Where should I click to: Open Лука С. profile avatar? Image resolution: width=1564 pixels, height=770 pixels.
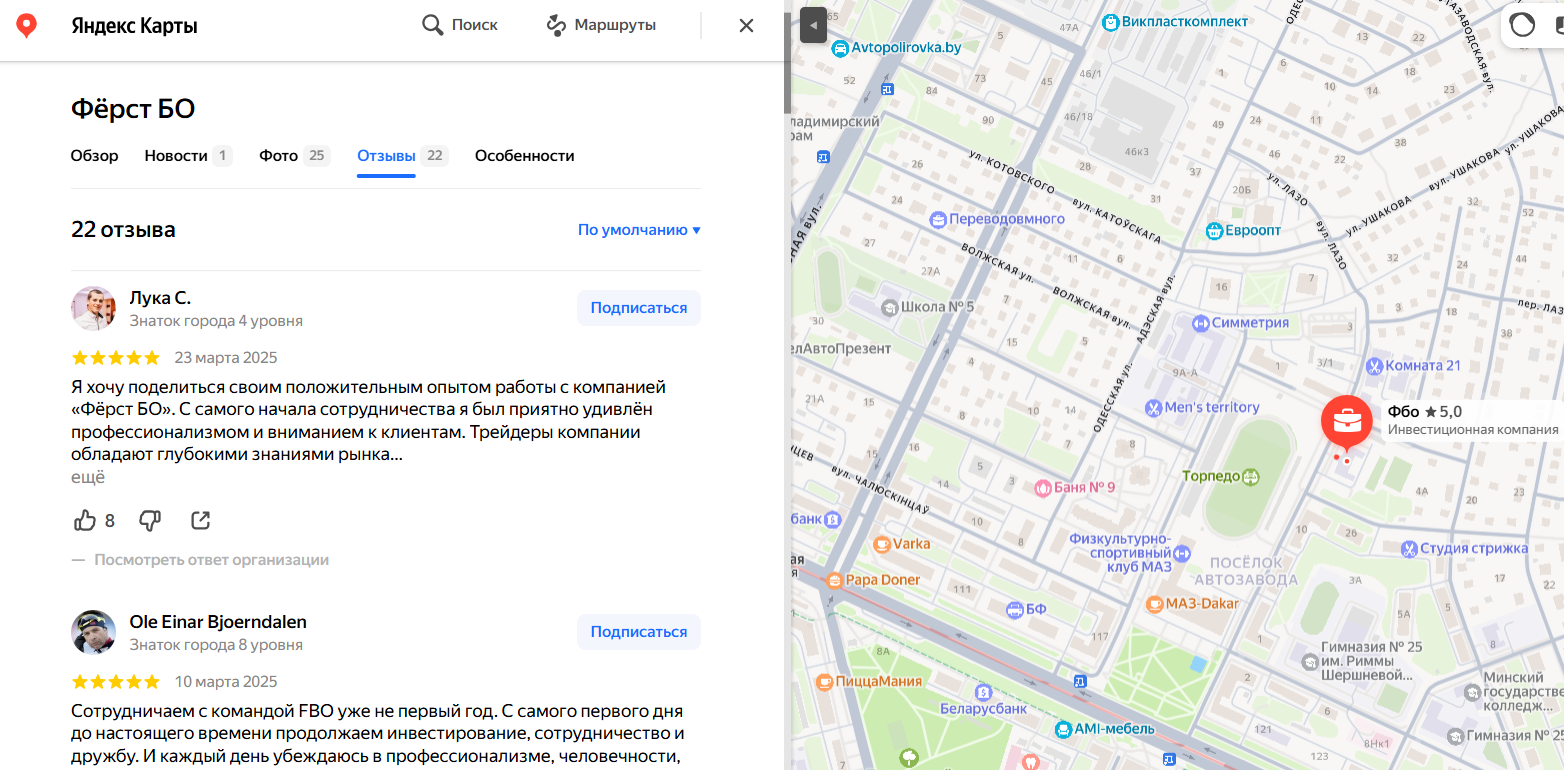[94, 308]
